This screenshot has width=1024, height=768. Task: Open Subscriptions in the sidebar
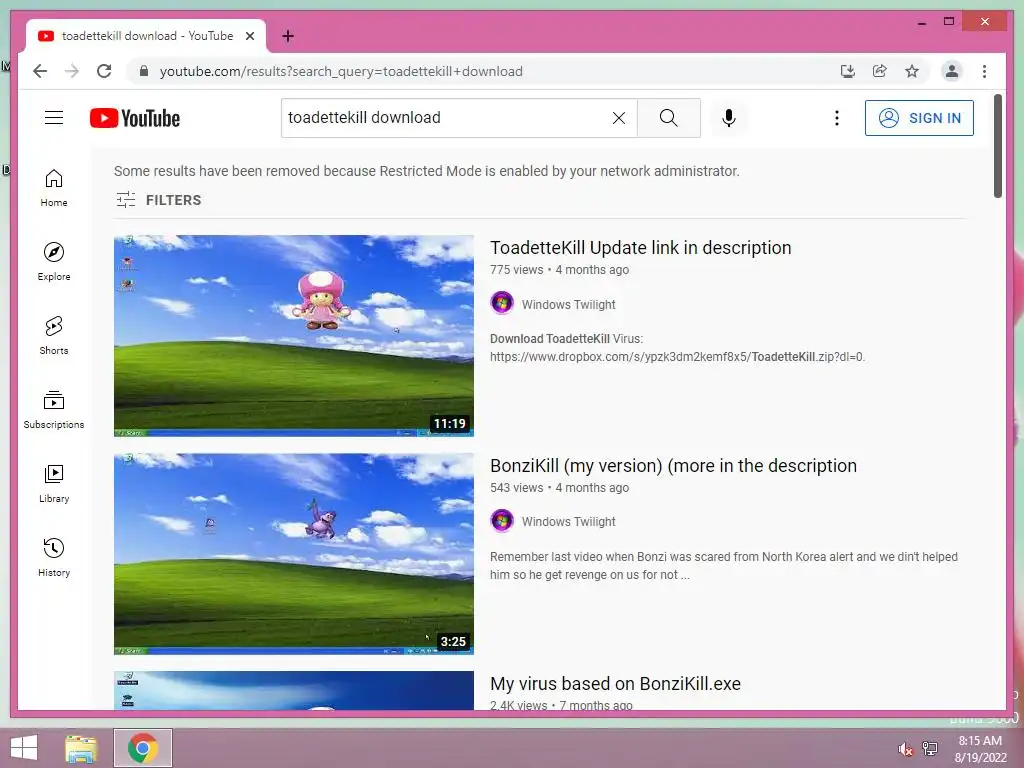pos(54,409)
